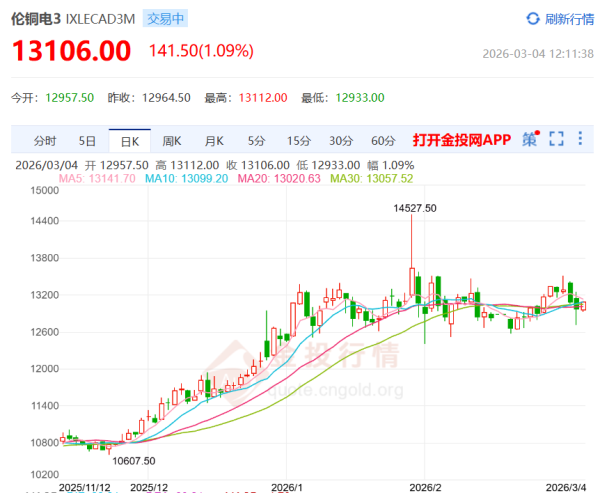The height and width of the screenshot is (493, 600).
Task: Click the 最低 low value 12933.00
Action: (360, 98)
